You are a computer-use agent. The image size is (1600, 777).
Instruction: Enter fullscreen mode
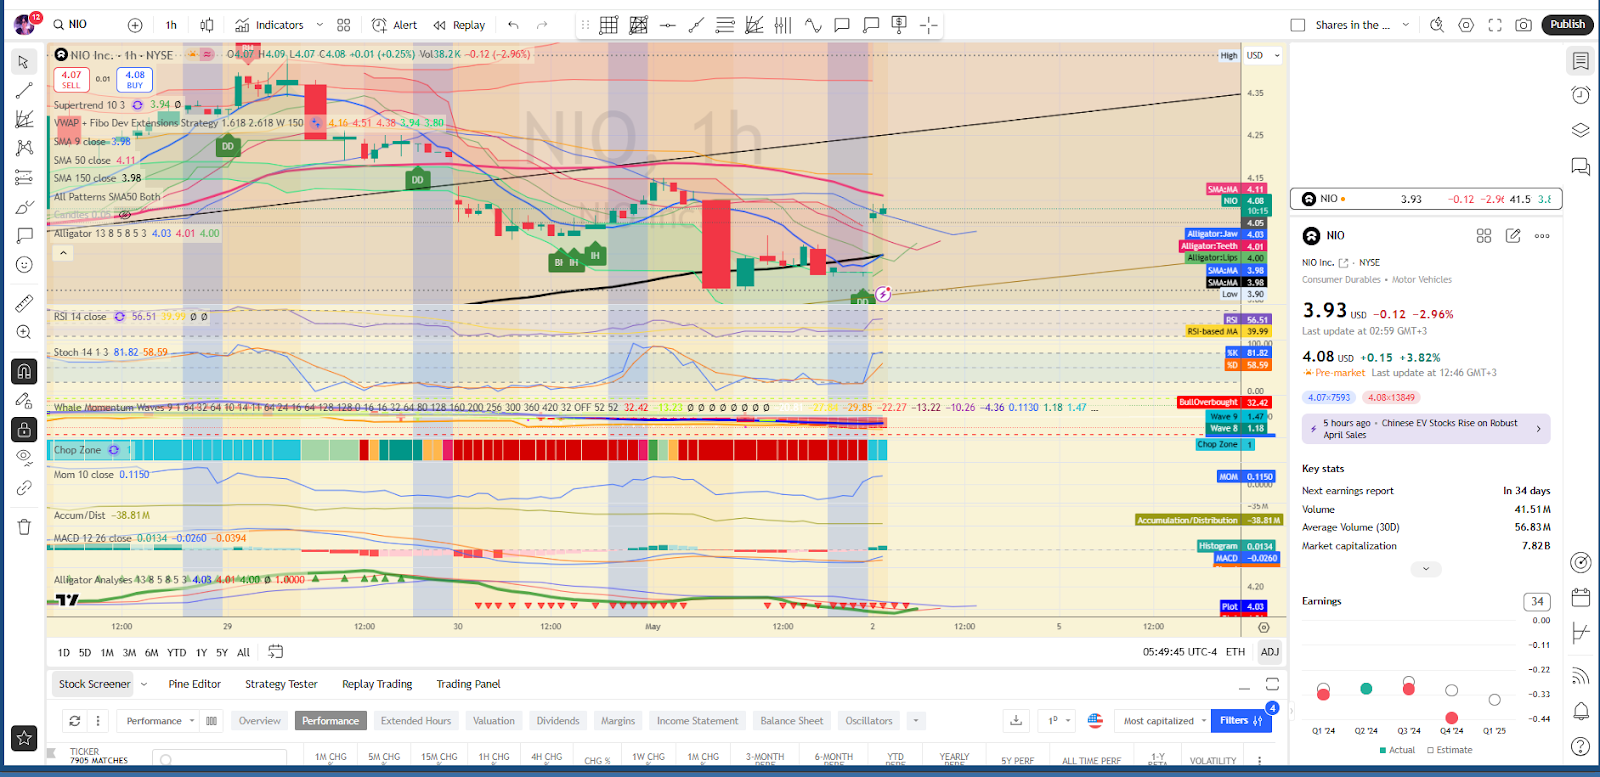point(1495,25)
